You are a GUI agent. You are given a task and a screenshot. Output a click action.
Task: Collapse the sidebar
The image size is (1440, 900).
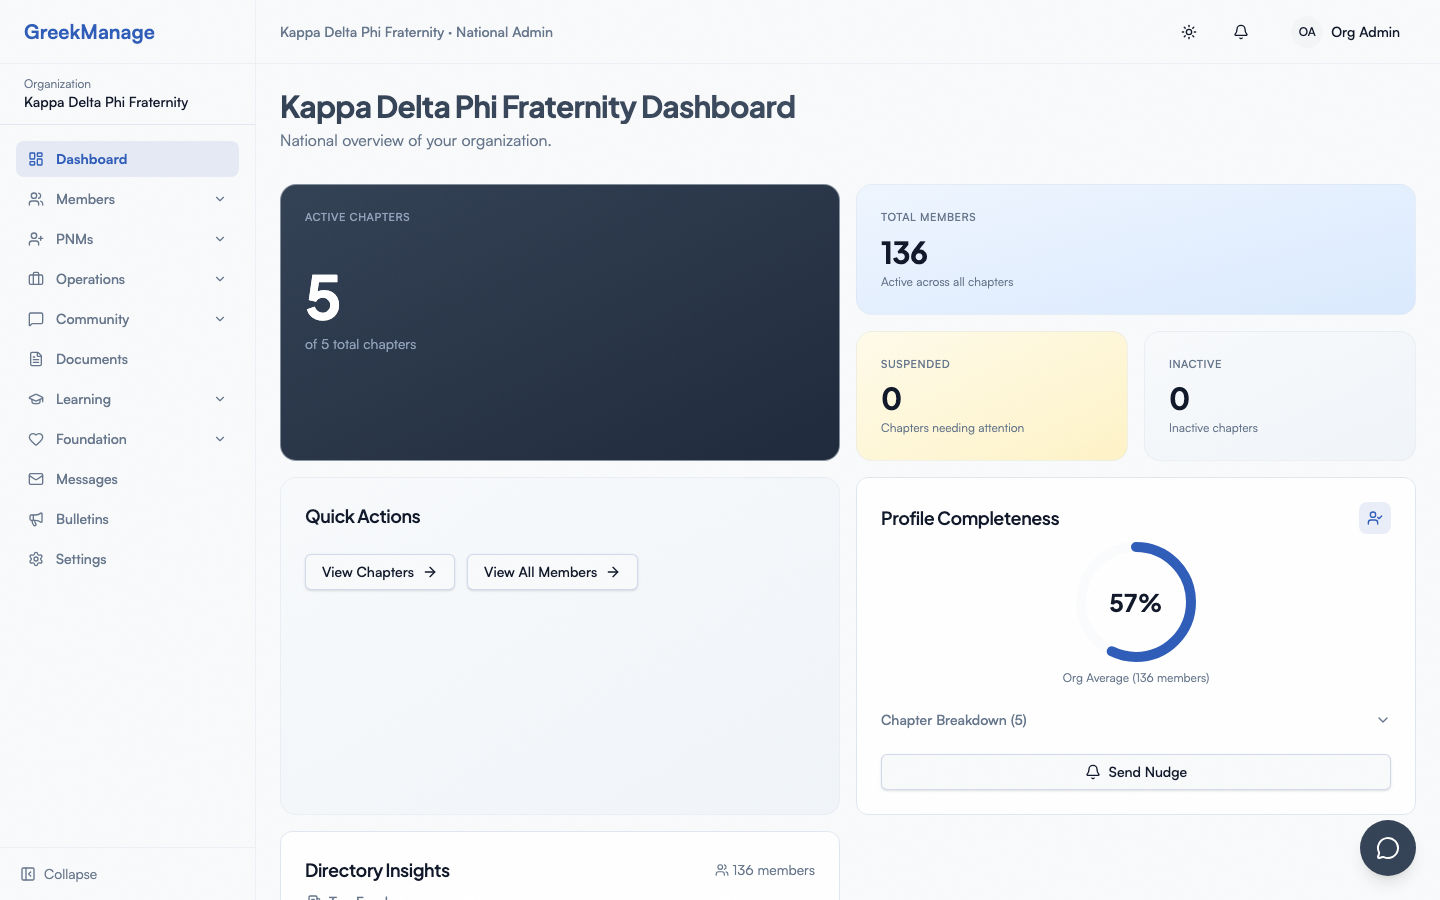click(x=58, y=874)
